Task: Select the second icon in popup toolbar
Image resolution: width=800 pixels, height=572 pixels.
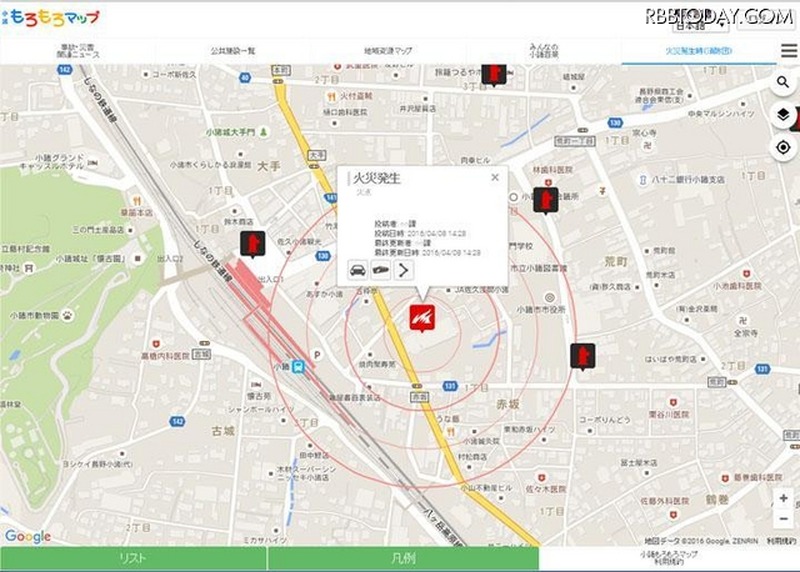Action: coord(381,270)
